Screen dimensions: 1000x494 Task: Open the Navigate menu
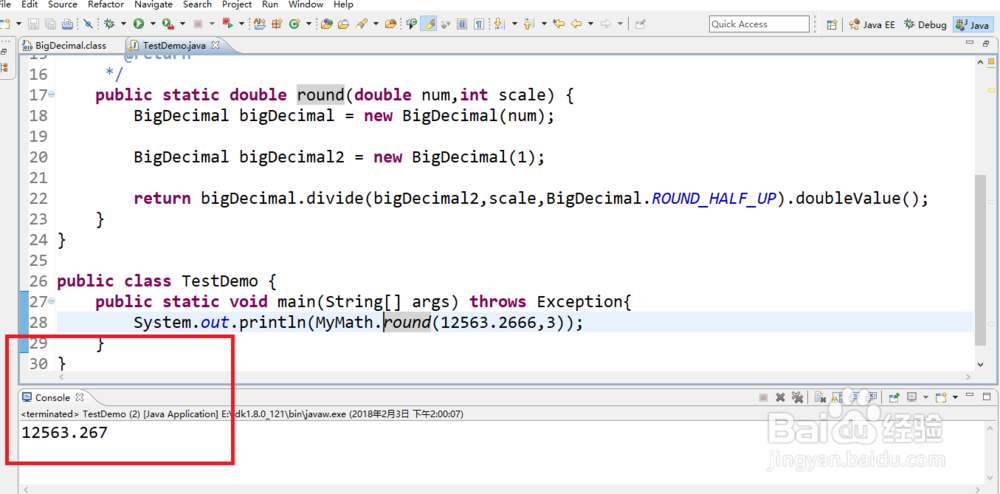click(x=154, y=4)
